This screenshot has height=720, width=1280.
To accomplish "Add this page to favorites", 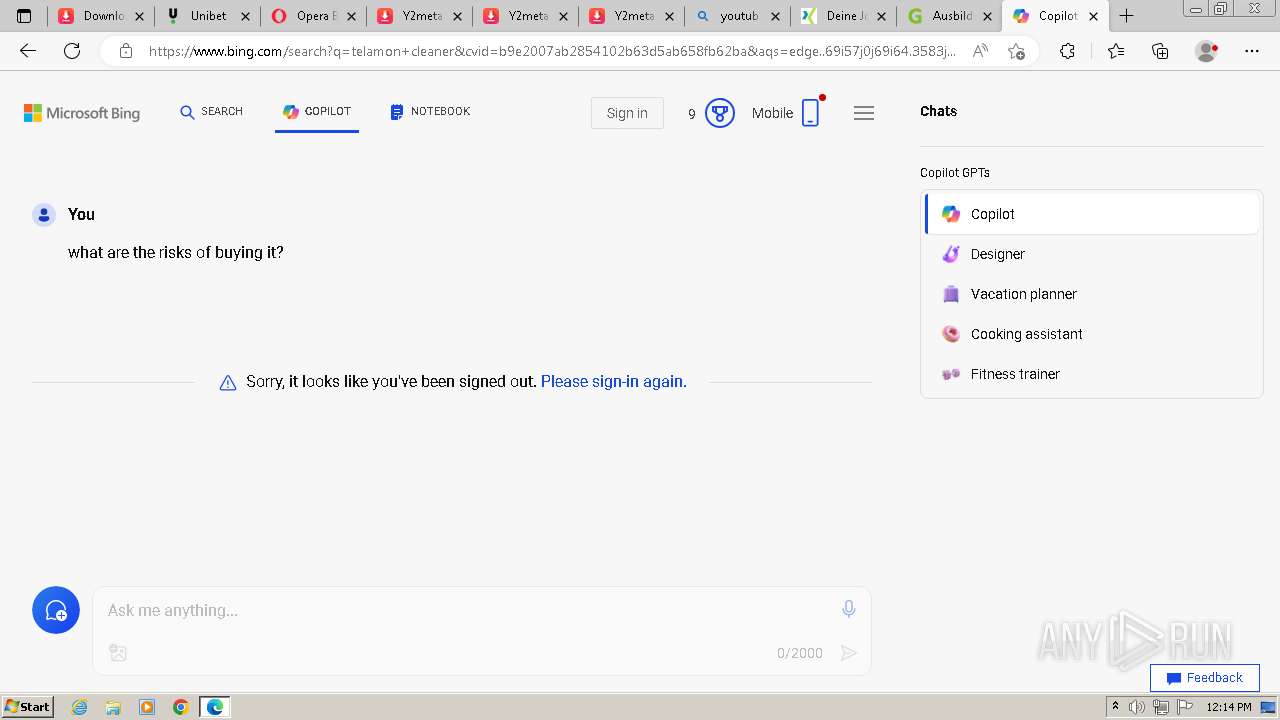I will click(1016, 51).
